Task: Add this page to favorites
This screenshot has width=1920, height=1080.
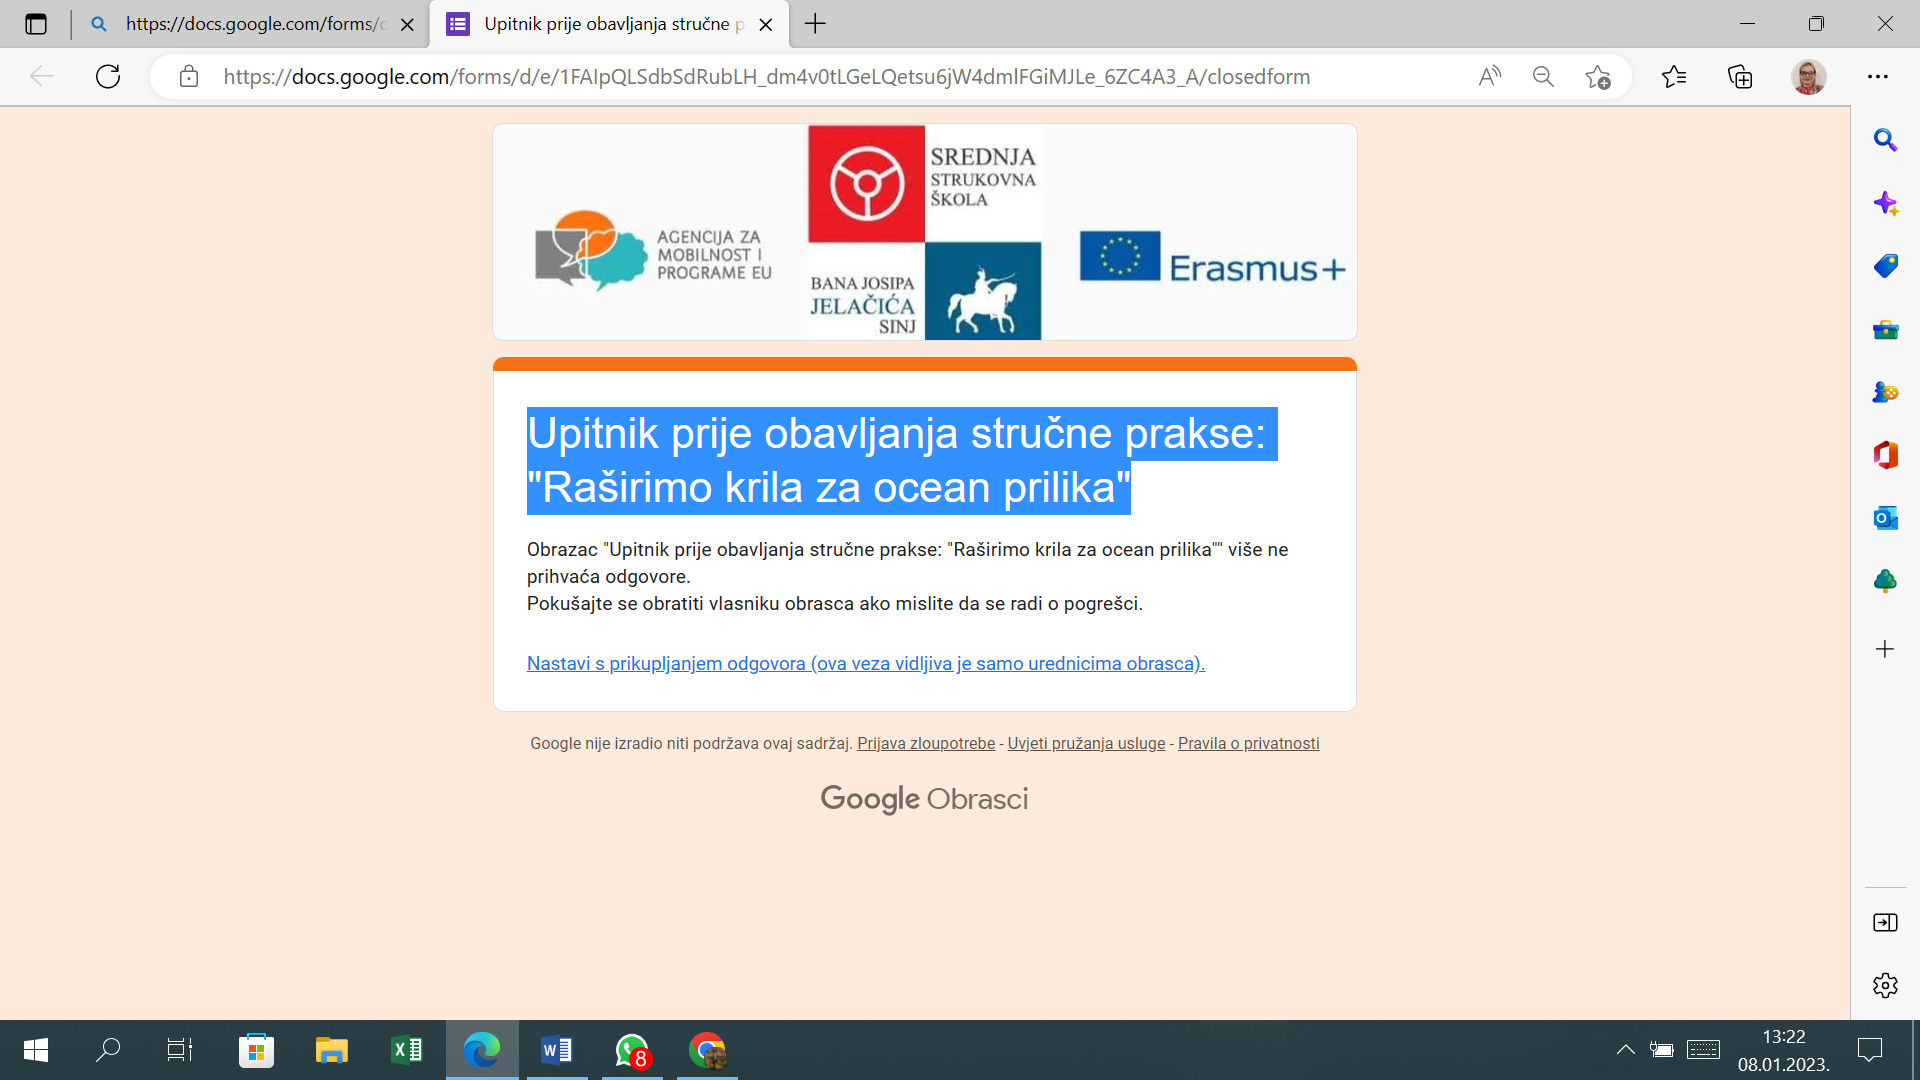Action: [1597, 77]
